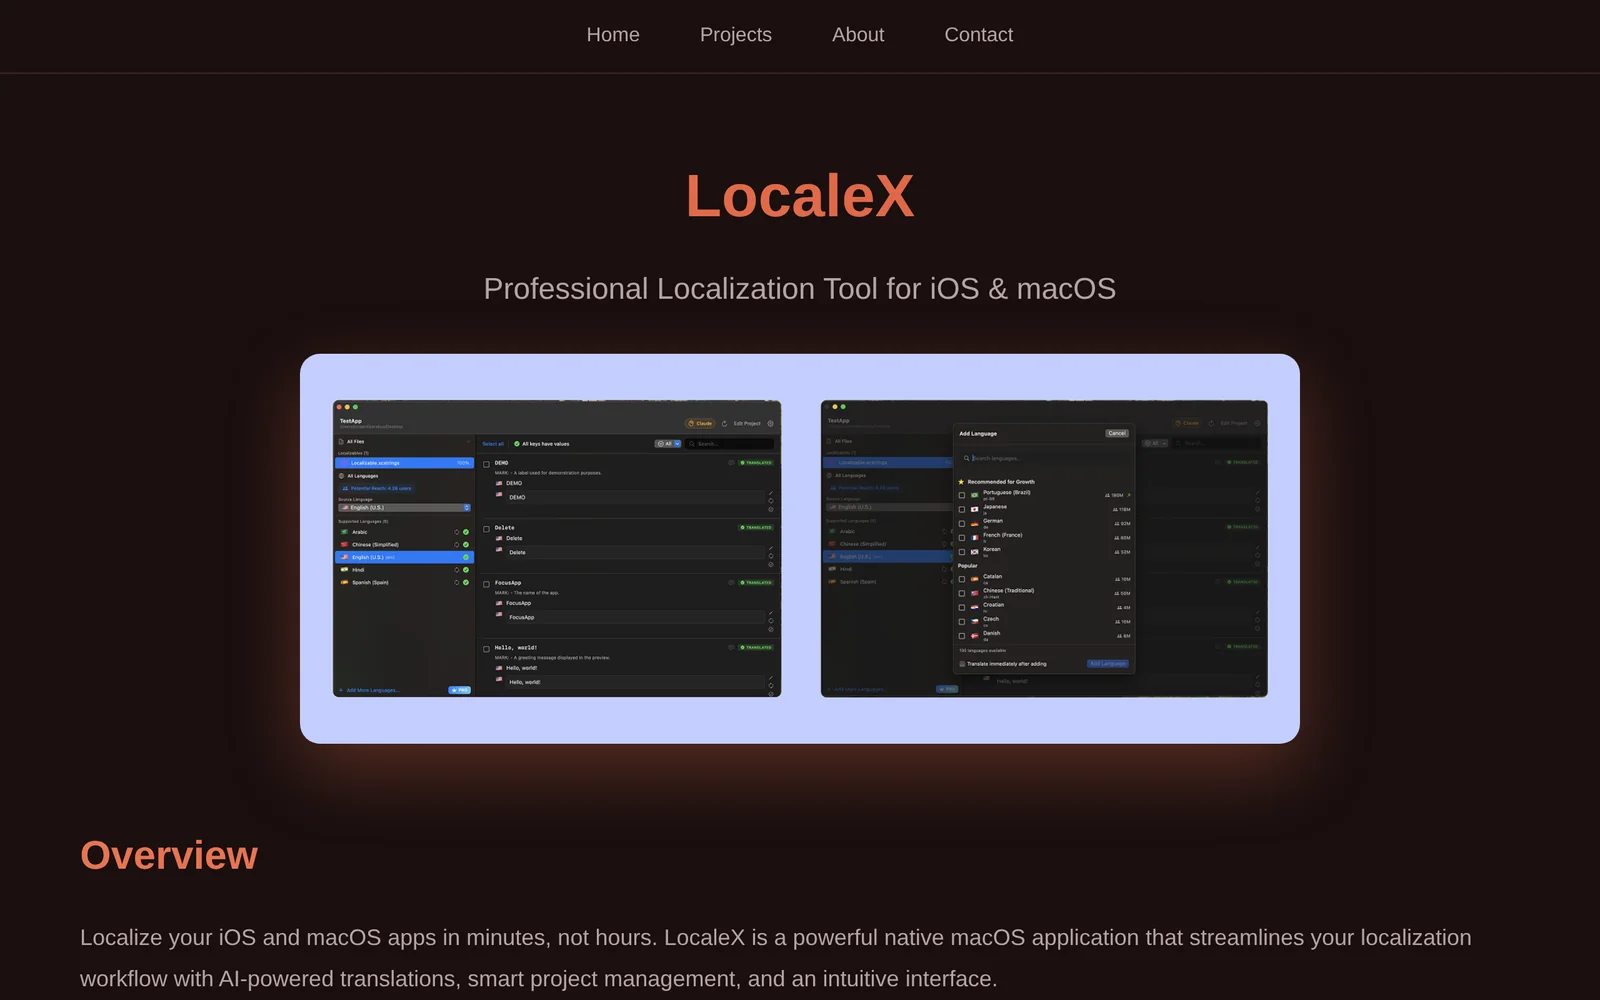
Task: Collapse the All Files section chevron
Action: (467, 441)
